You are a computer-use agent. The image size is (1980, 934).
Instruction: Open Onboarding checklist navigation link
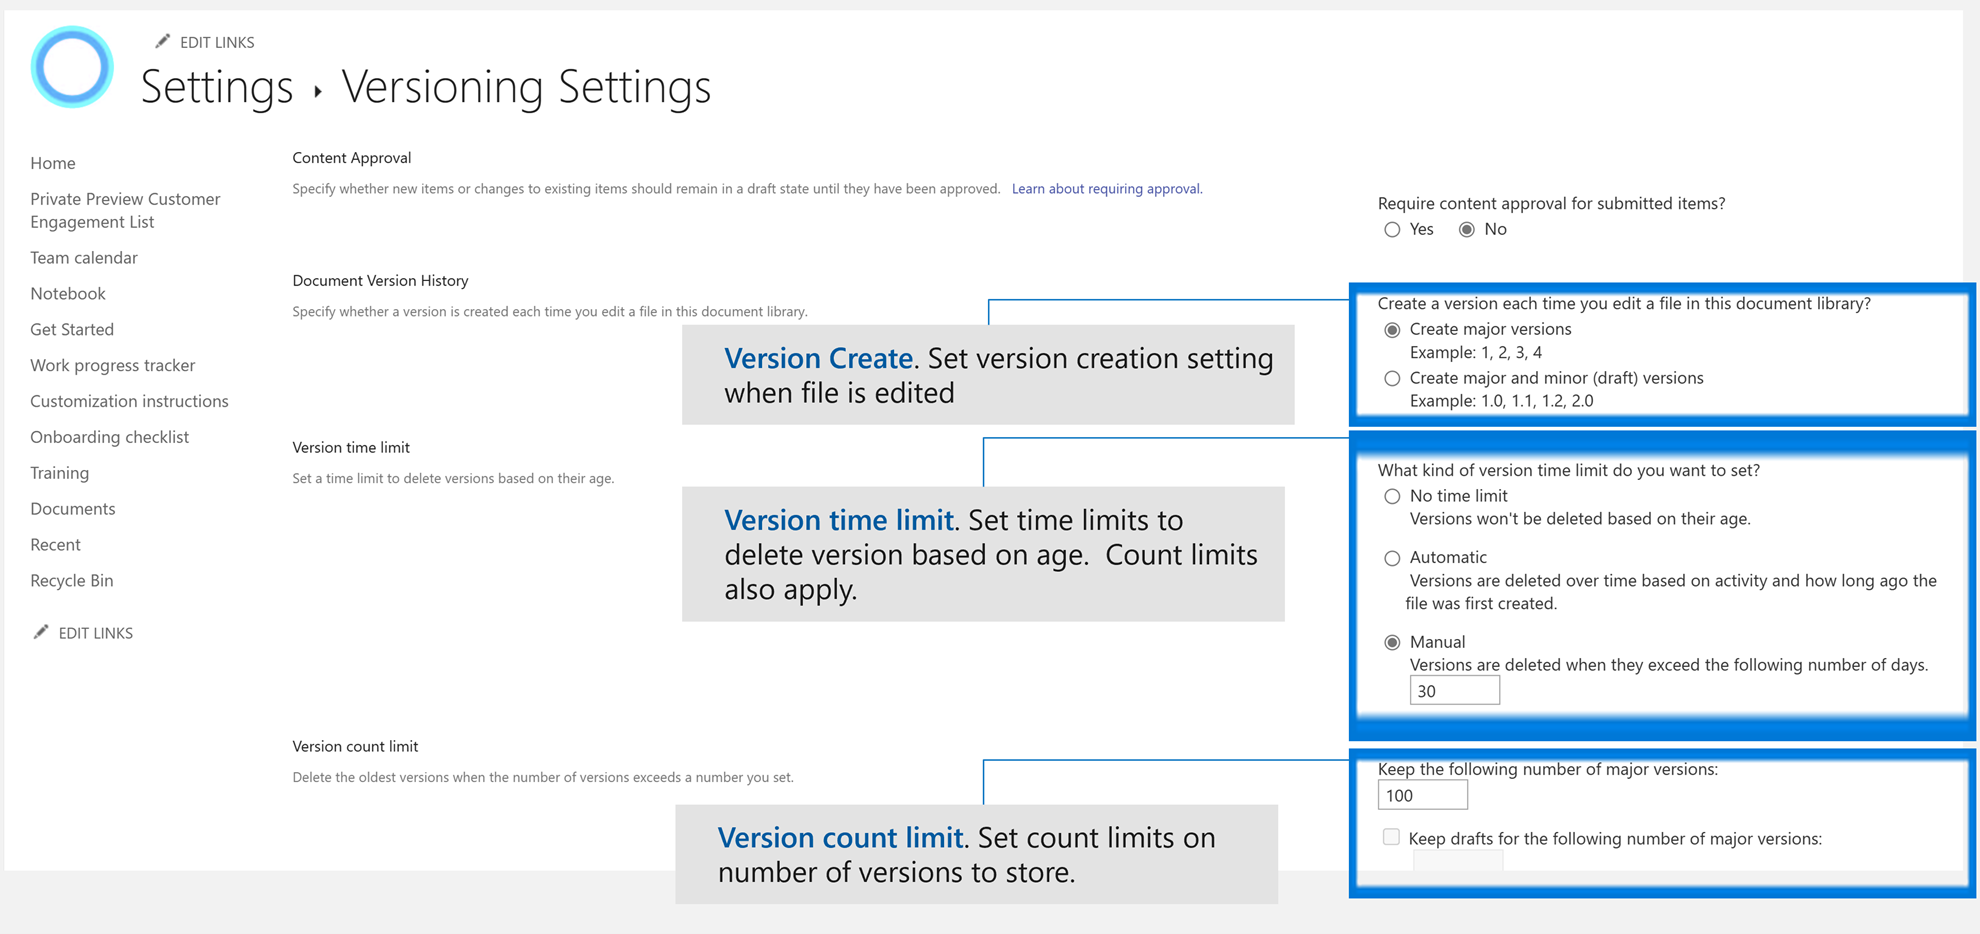110,438
